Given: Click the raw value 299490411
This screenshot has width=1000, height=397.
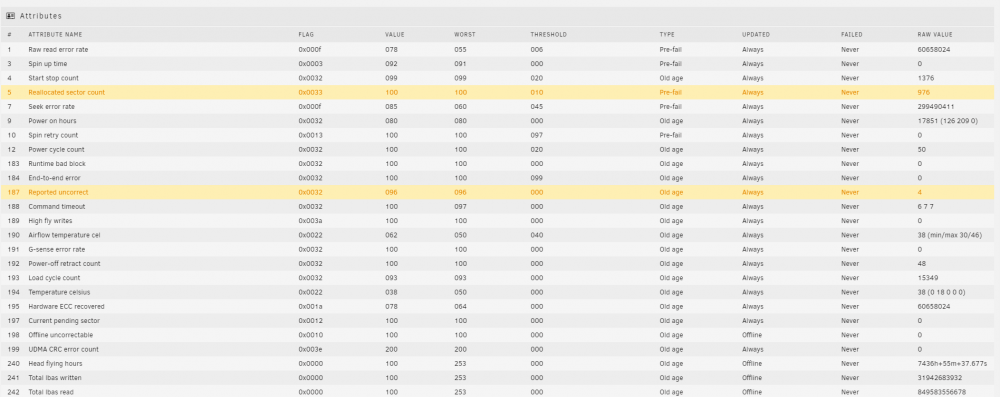Looking at the screenshot, I should (x=936, y=107).
